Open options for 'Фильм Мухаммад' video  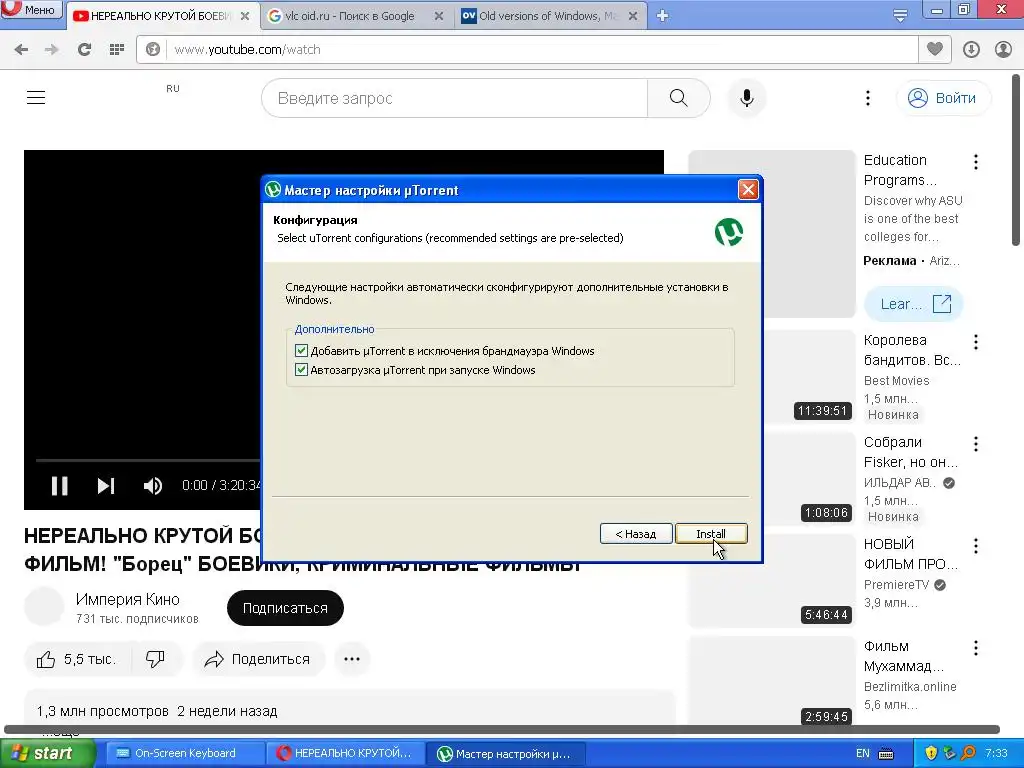[x=976, y=648]
